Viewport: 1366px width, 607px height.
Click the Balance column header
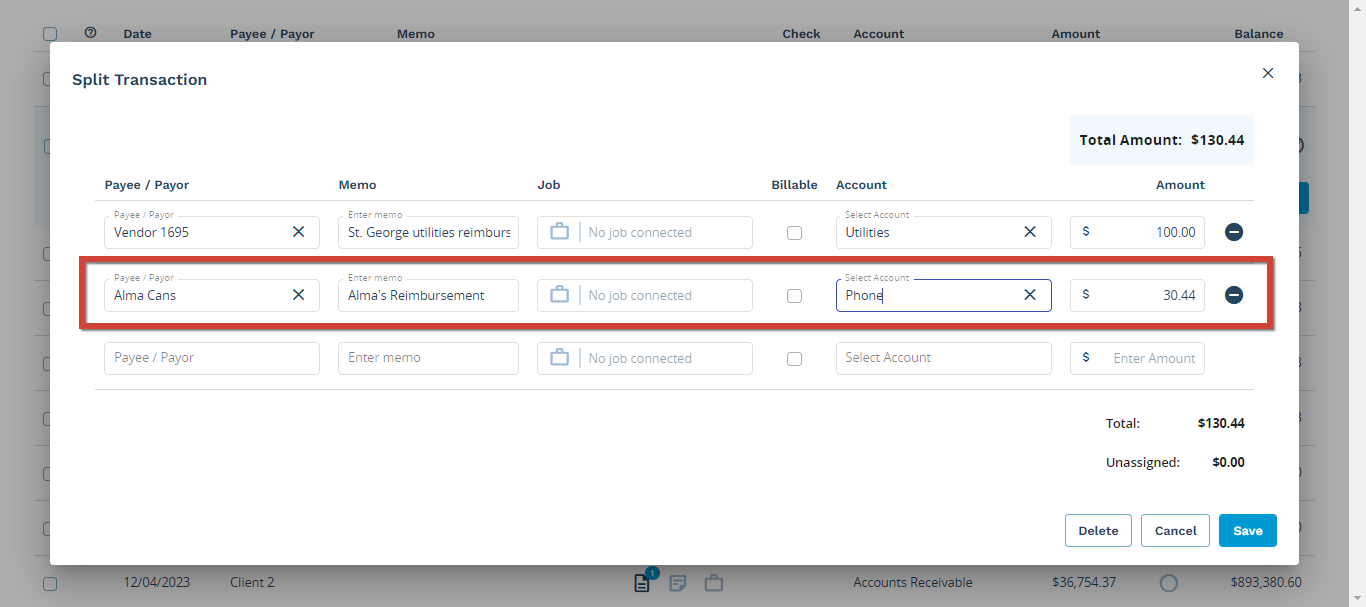(x=1258, y=34)
